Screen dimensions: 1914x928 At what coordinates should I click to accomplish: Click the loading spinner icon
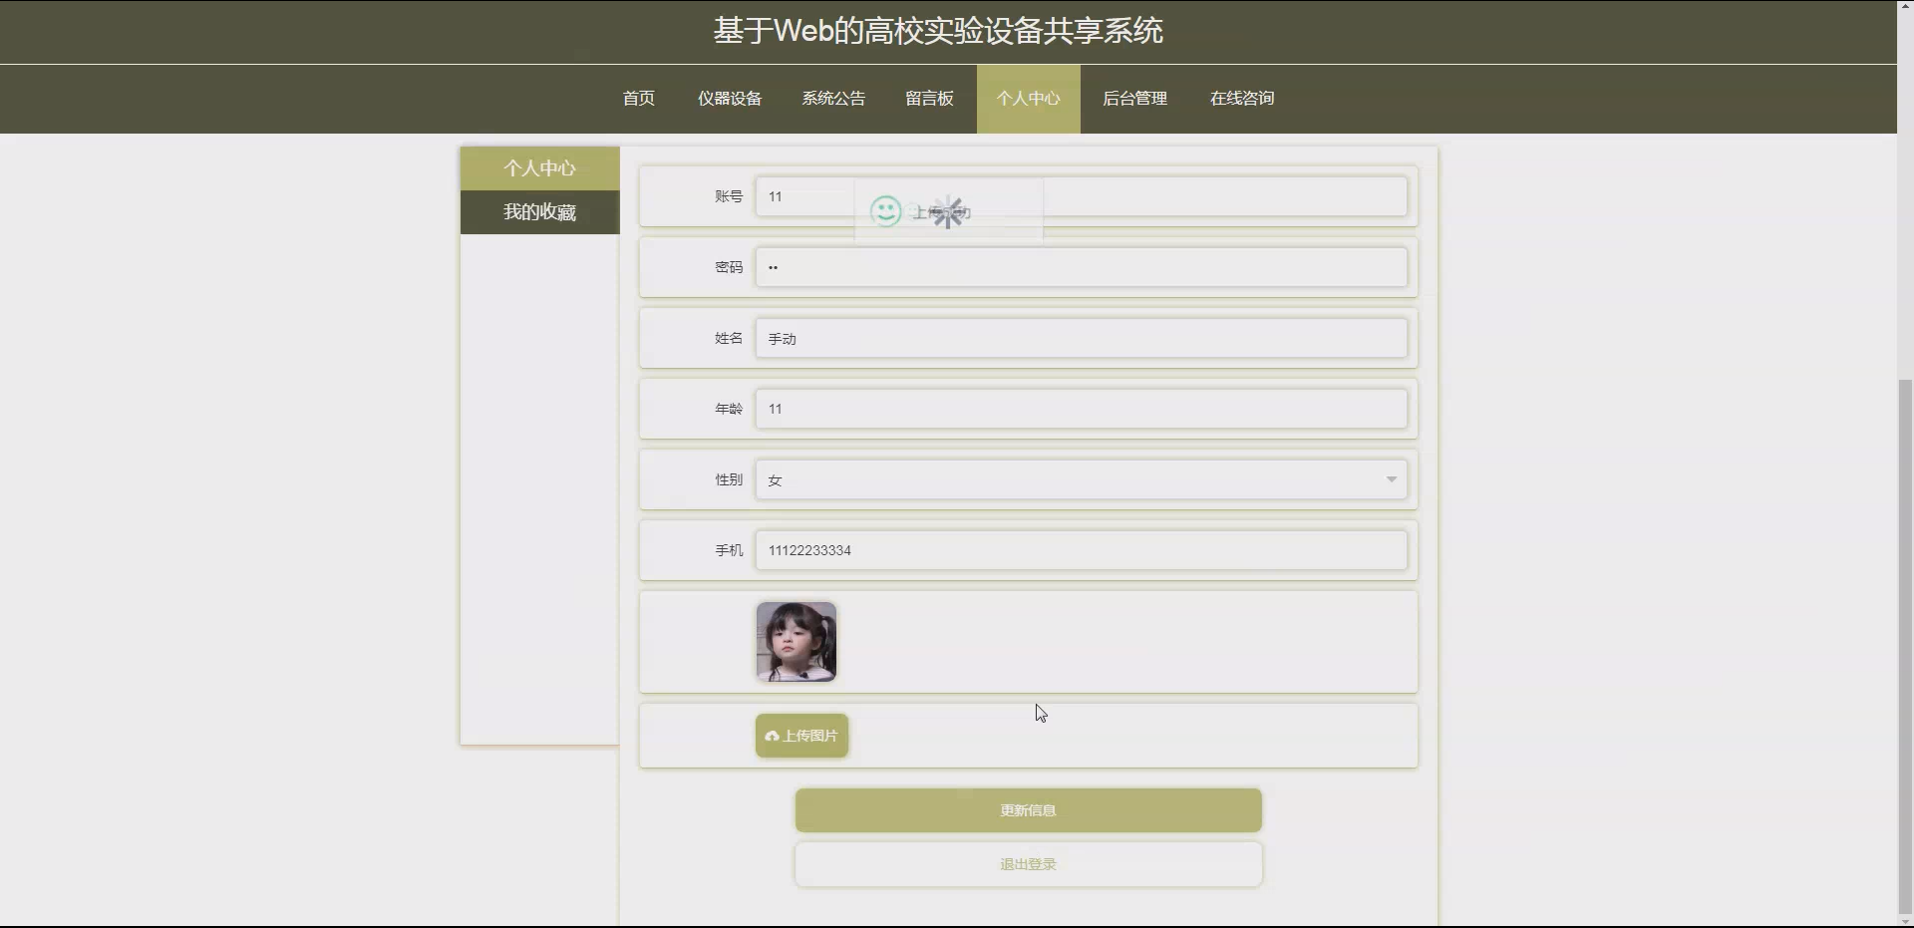coord(948,211)
